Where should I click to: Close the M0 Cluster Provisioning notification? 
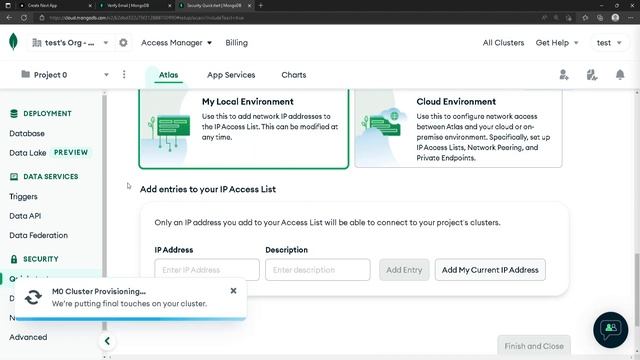[233, 291]
